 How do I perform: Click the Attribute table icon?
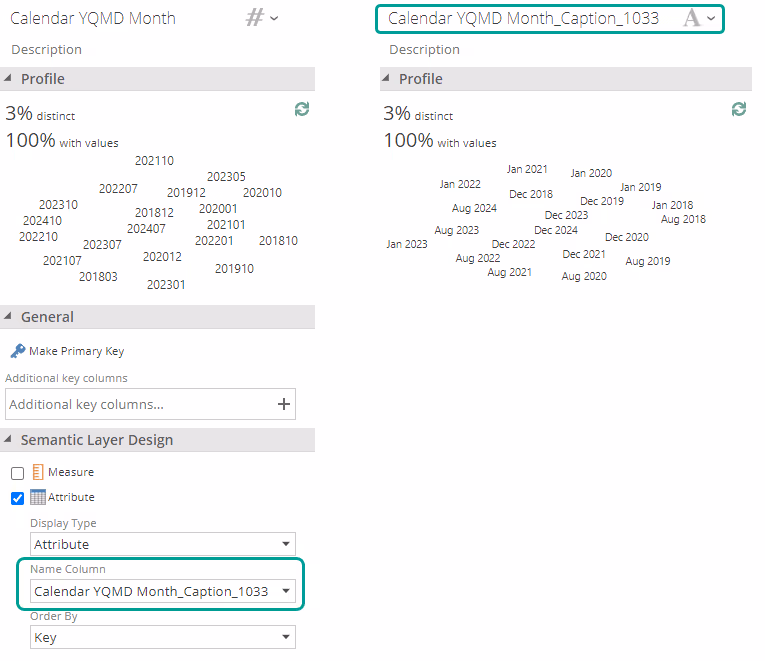click(38, 497)
